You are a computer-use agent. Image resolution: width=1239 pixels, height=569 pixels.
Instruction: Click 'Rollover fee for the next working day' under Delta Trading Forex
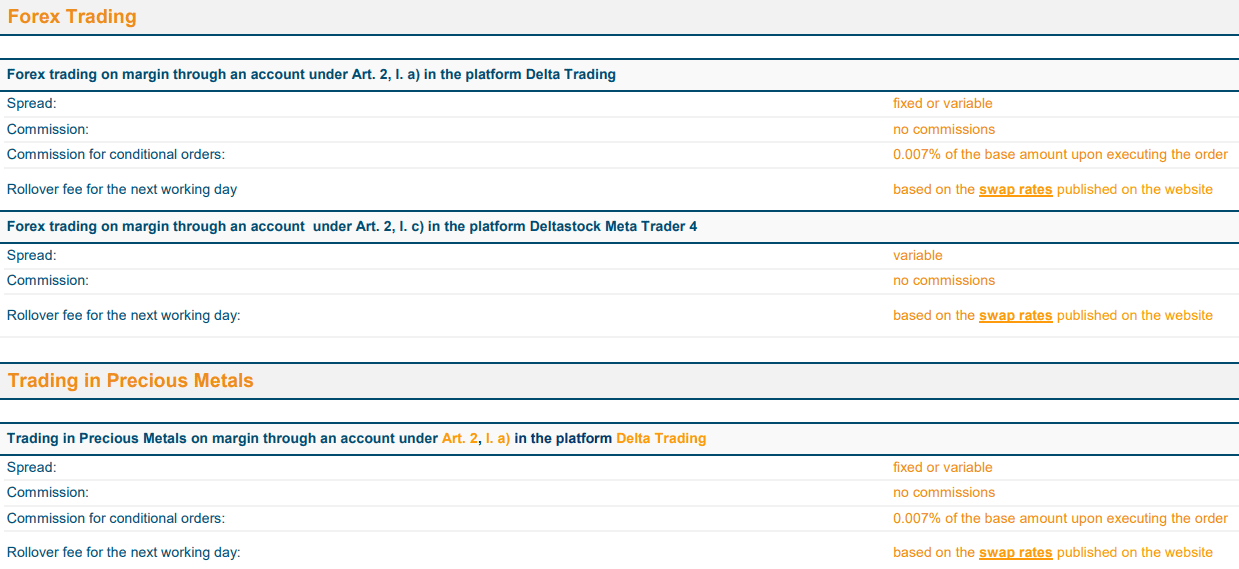(122, 189)
